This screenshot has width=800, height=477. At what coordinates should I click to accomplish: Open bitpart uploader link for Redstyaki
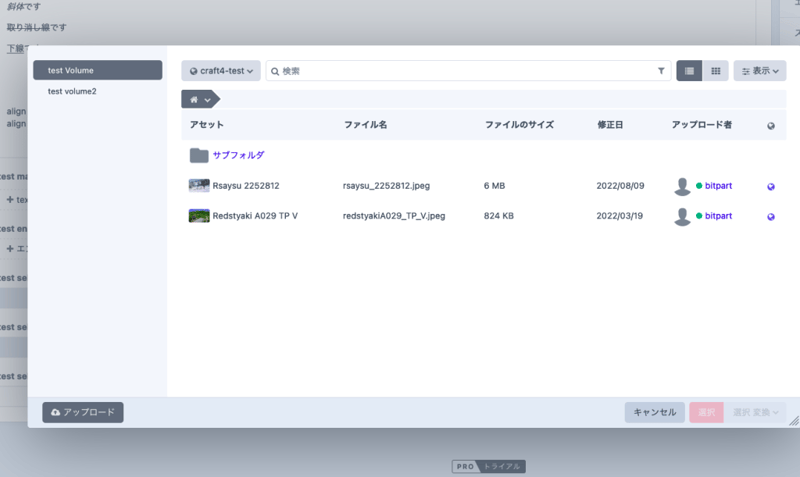718,216
